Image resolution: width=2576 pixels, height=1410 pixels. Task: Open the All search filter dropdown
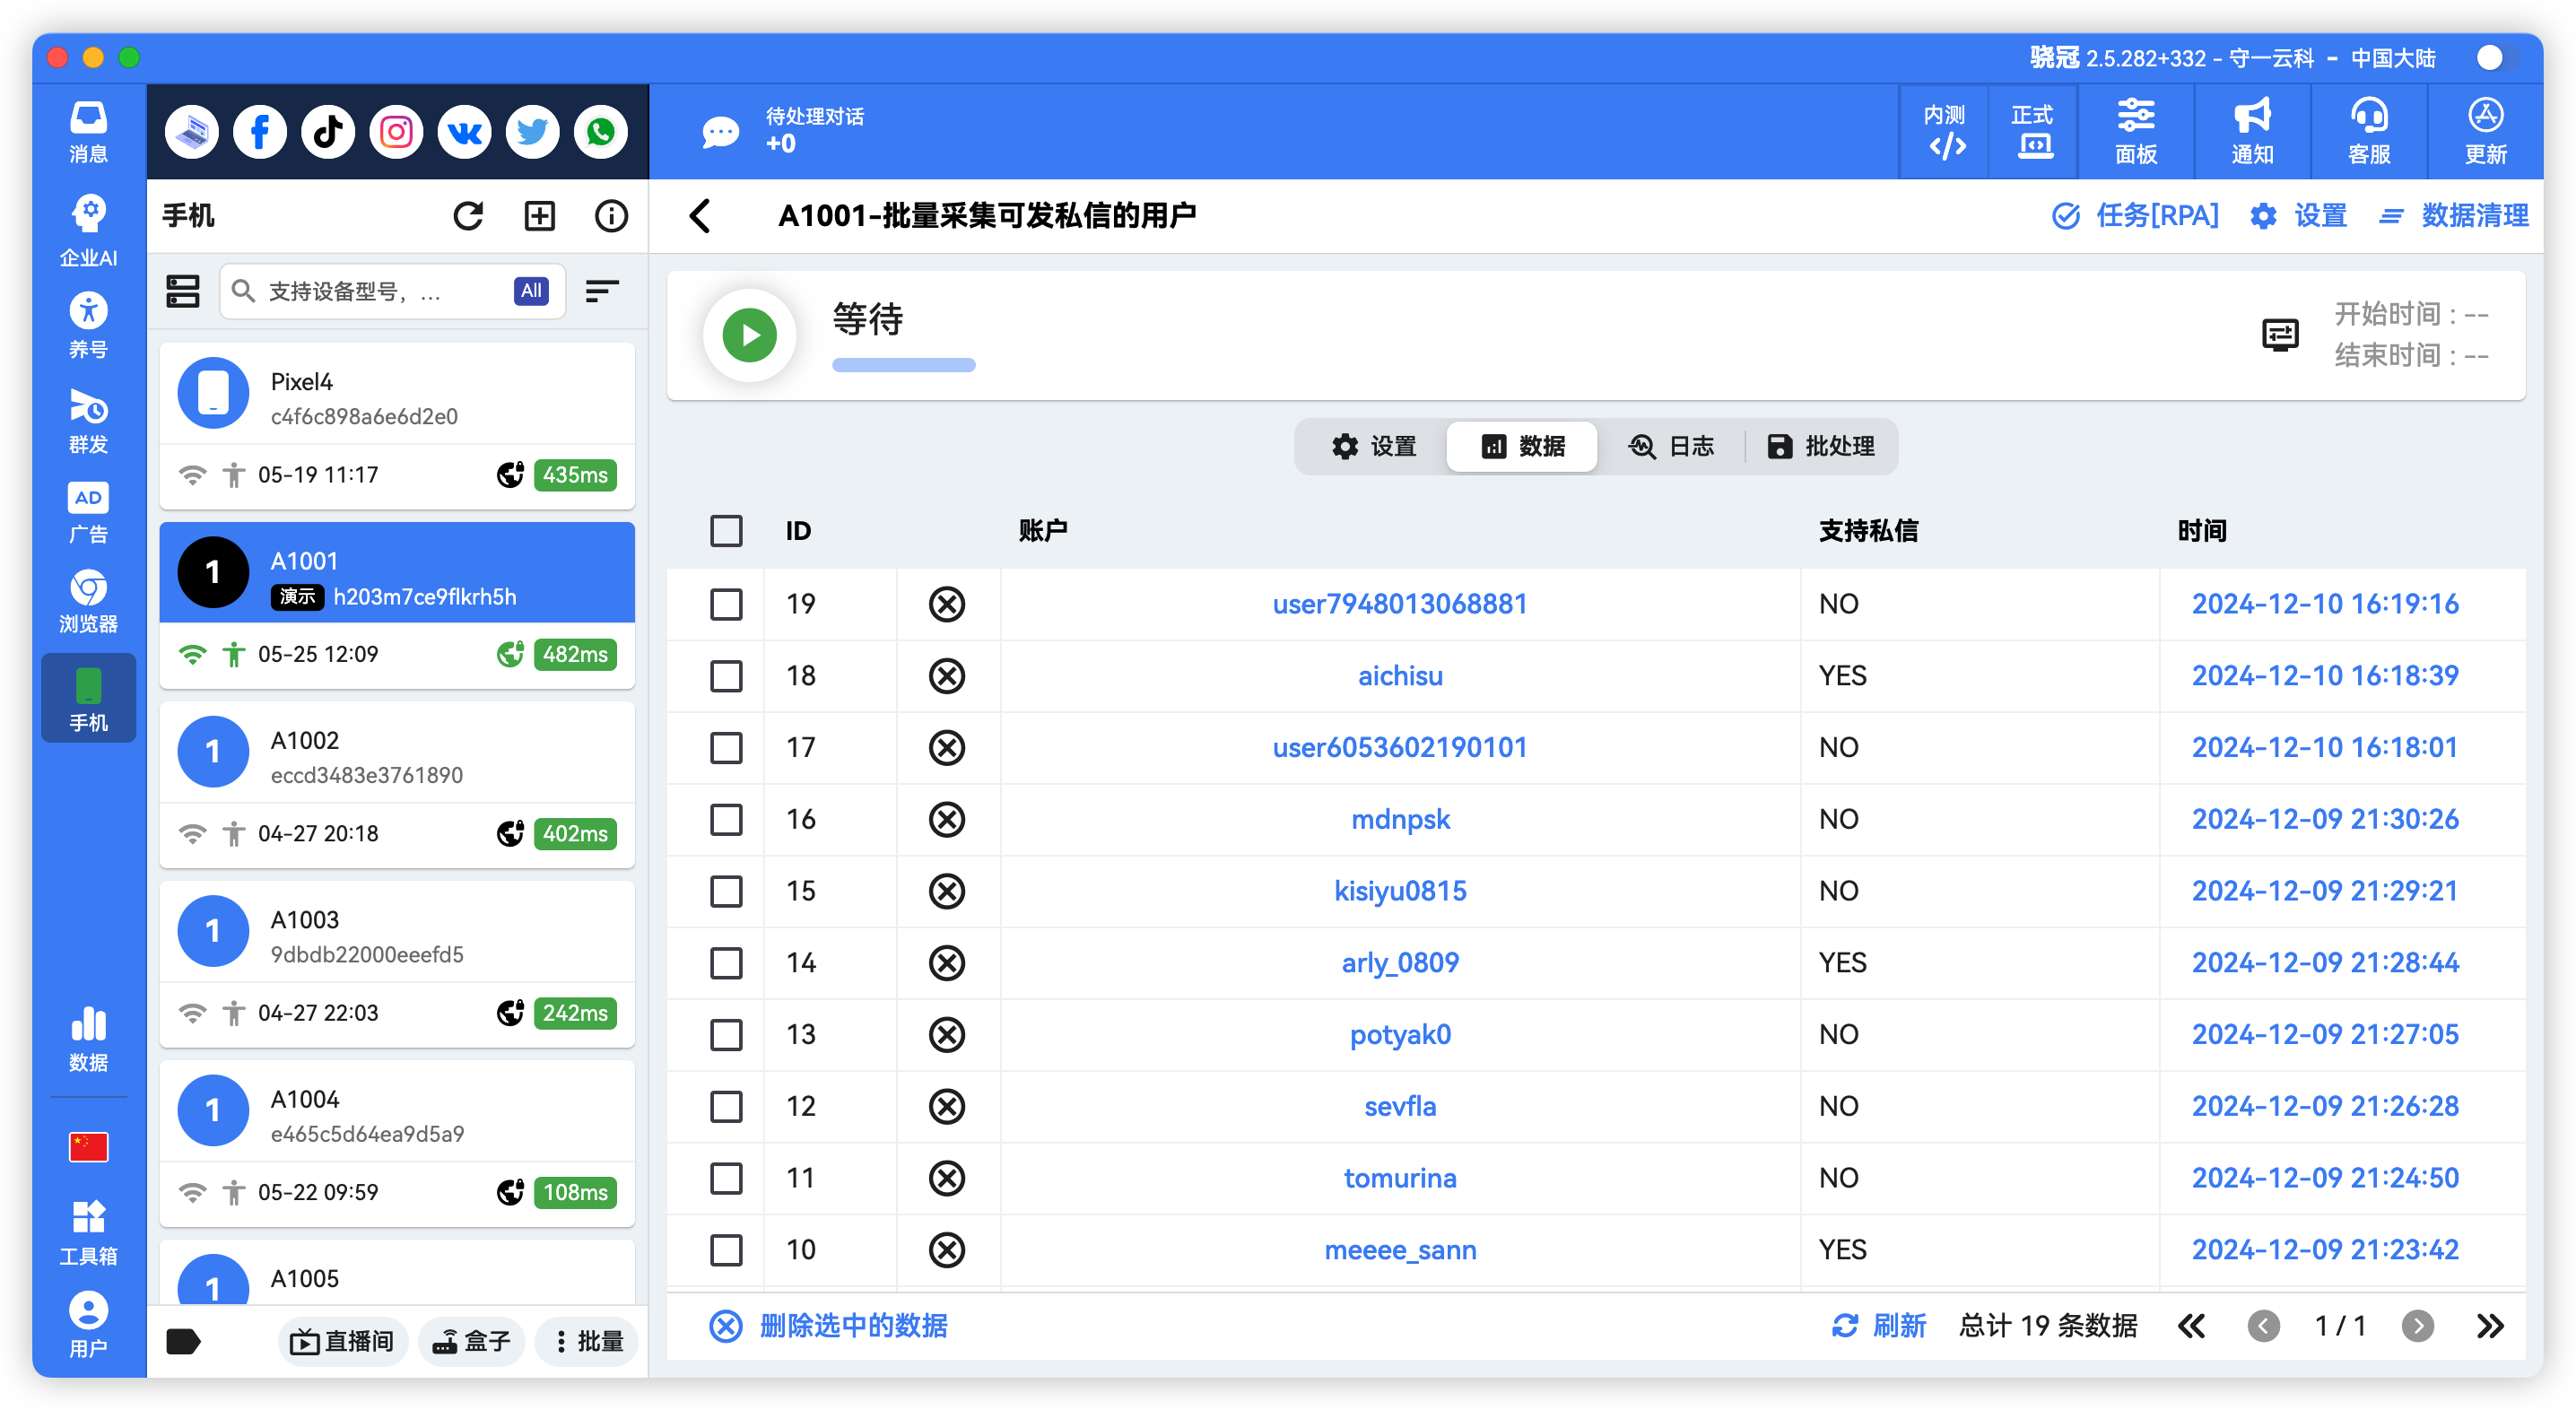pyautogui.click(x=530, y=291)
